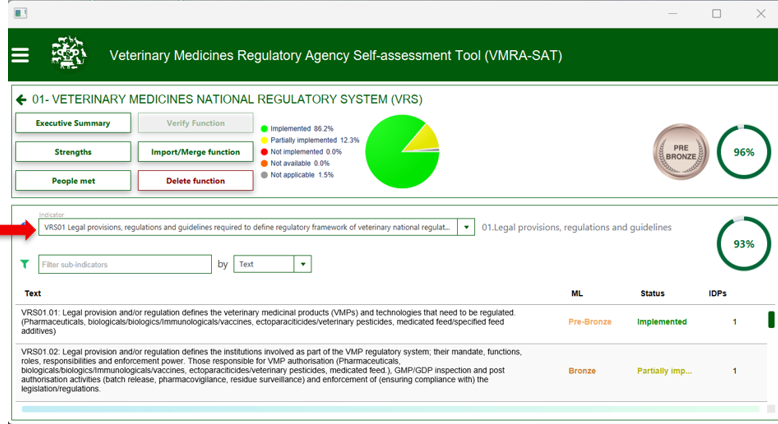Open the hamburger menu

[20, 55]
